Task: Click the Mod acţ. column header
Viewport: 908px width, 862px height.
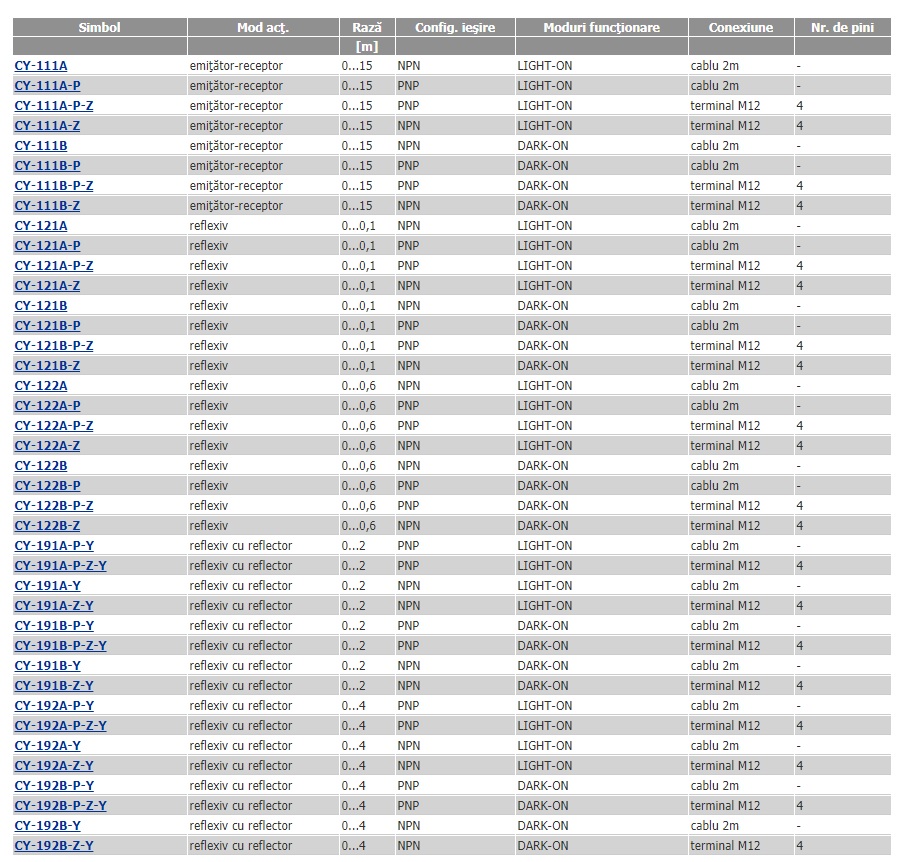Action: coord(263,27)
